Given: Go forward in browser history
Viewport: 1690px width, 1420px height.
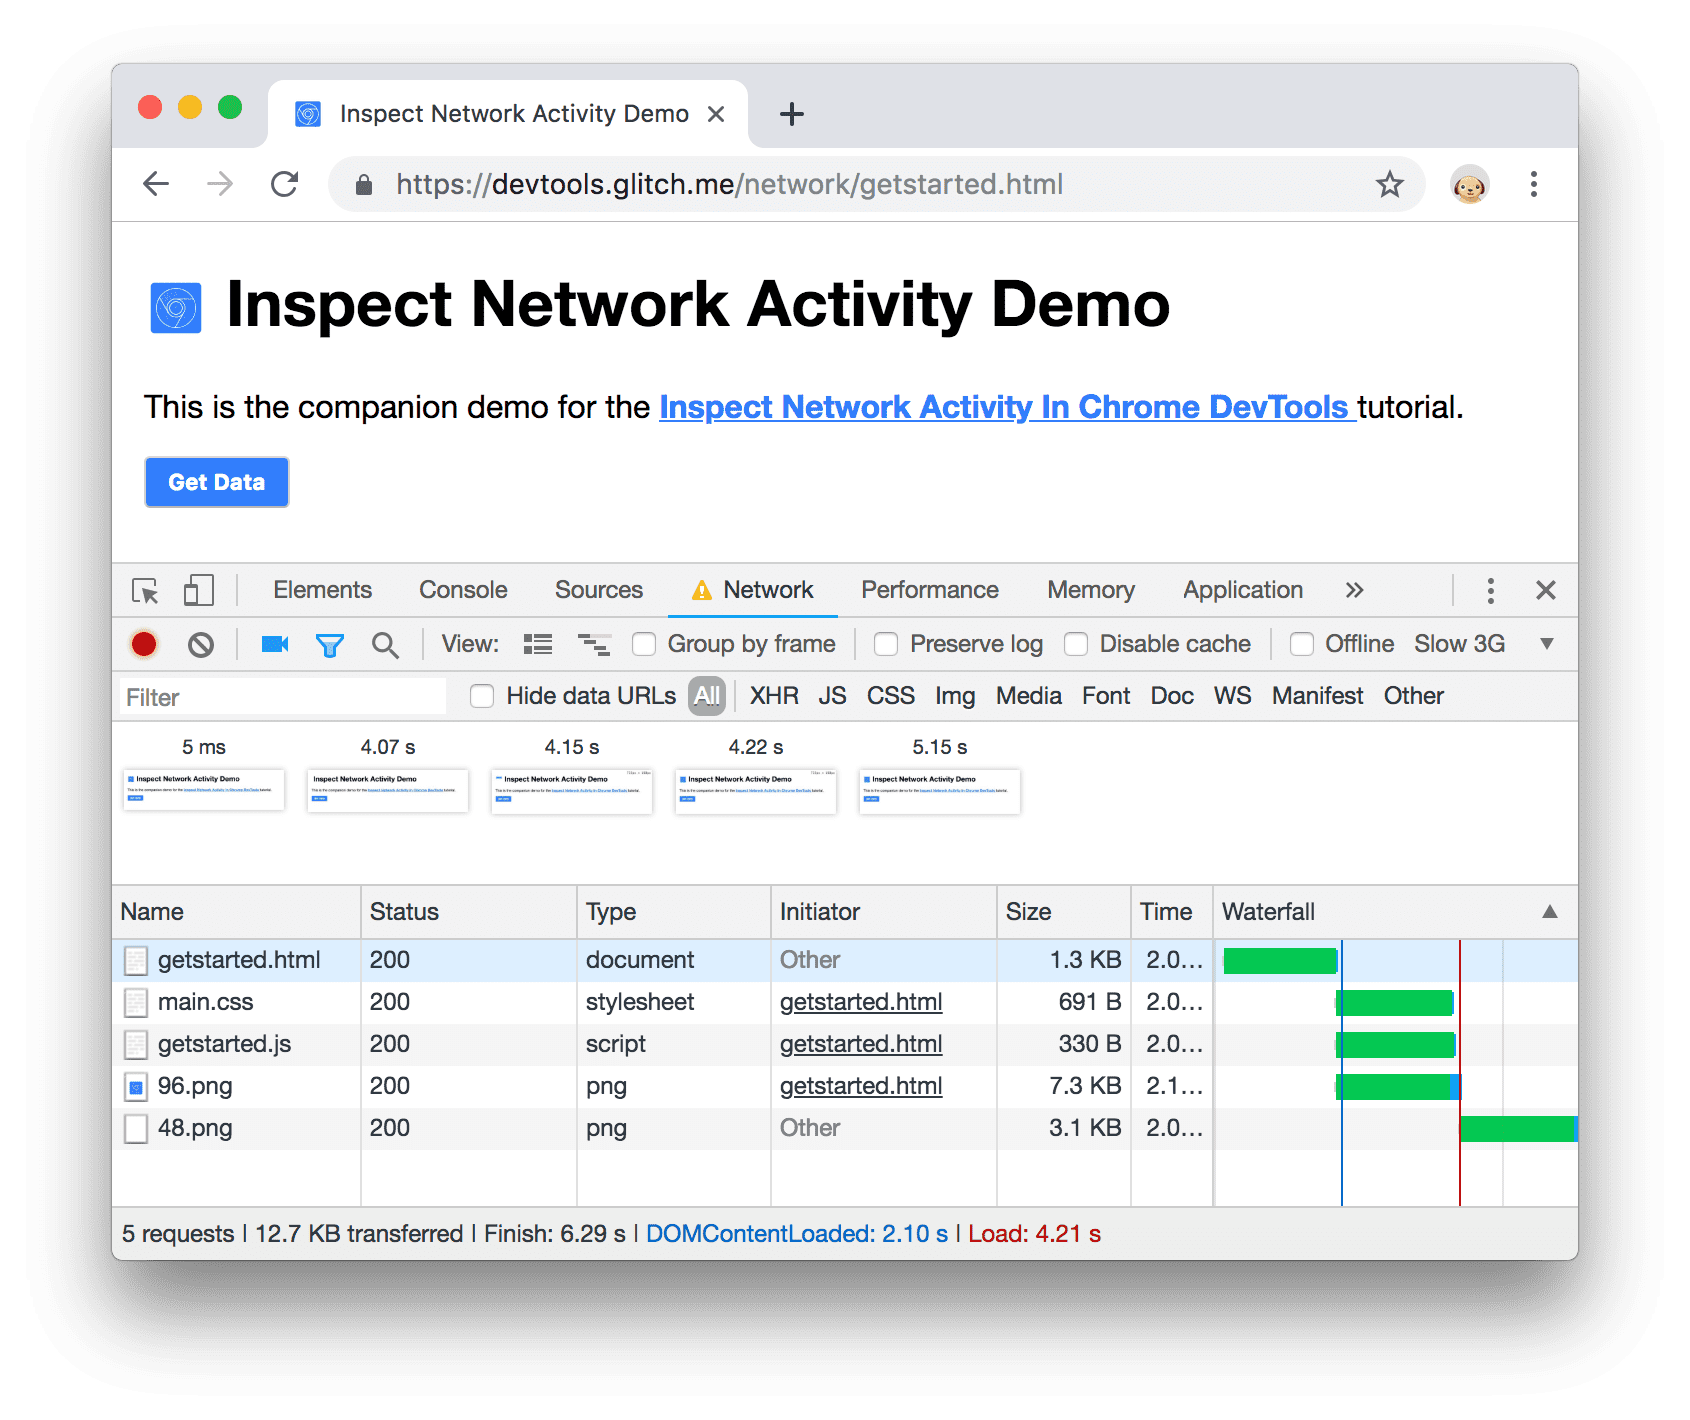Looking at the screenshot, I should (220, 184).
